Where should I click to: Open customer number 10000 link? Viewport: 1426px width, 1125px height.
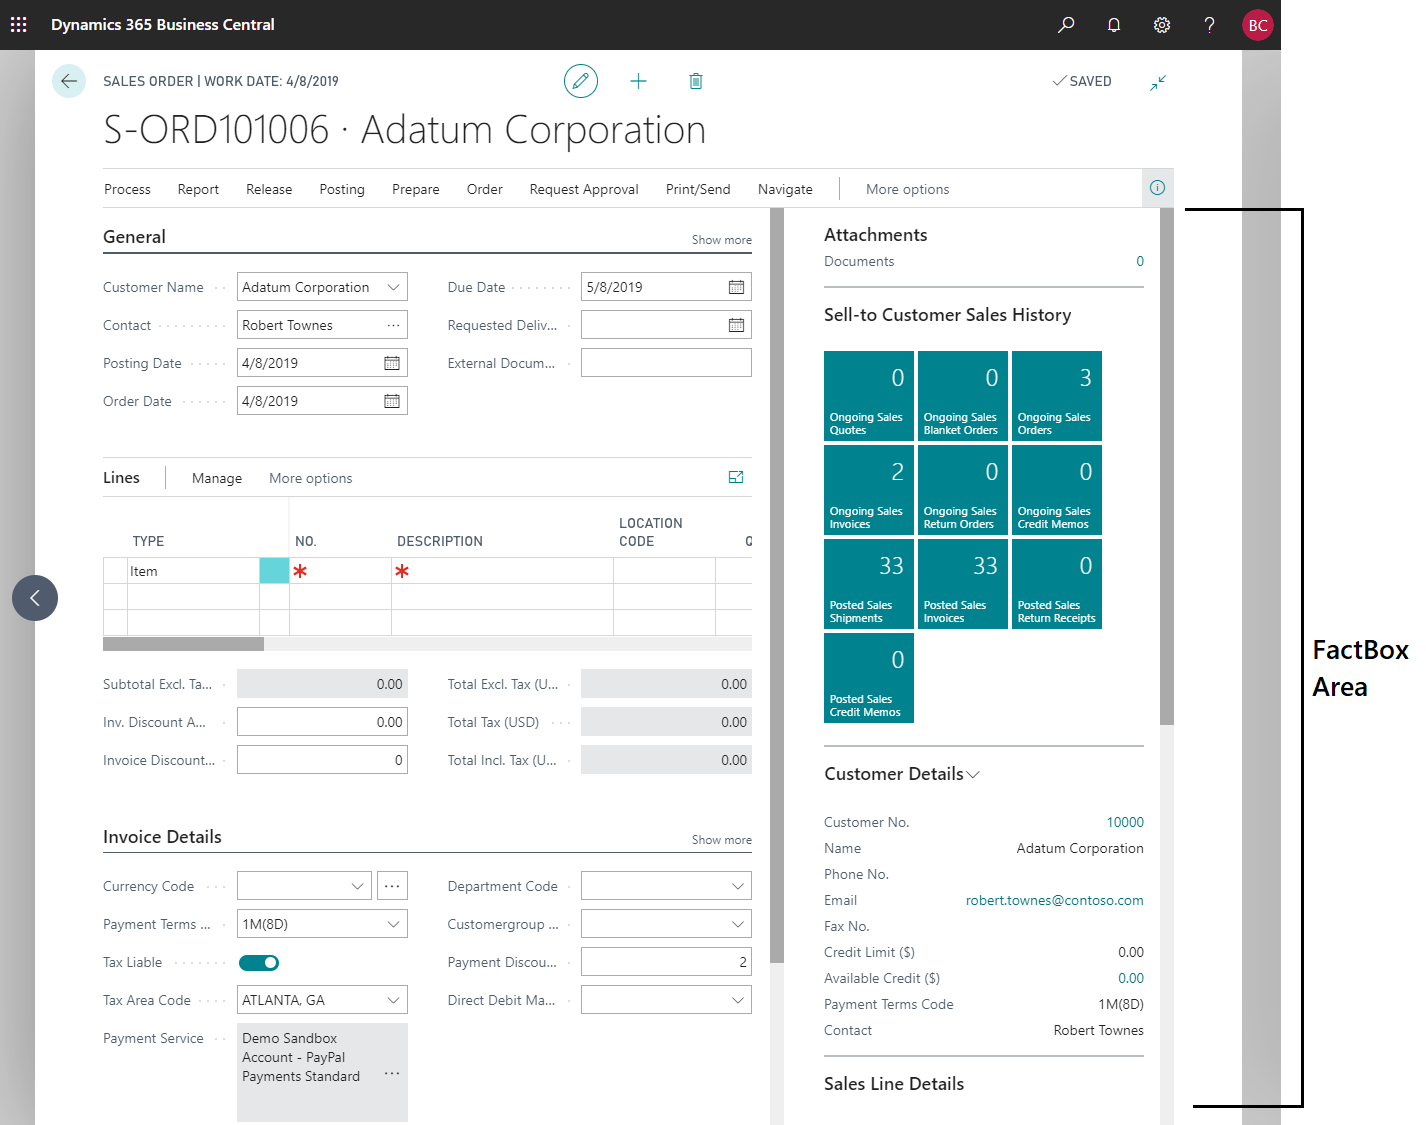pos(1125,822)
